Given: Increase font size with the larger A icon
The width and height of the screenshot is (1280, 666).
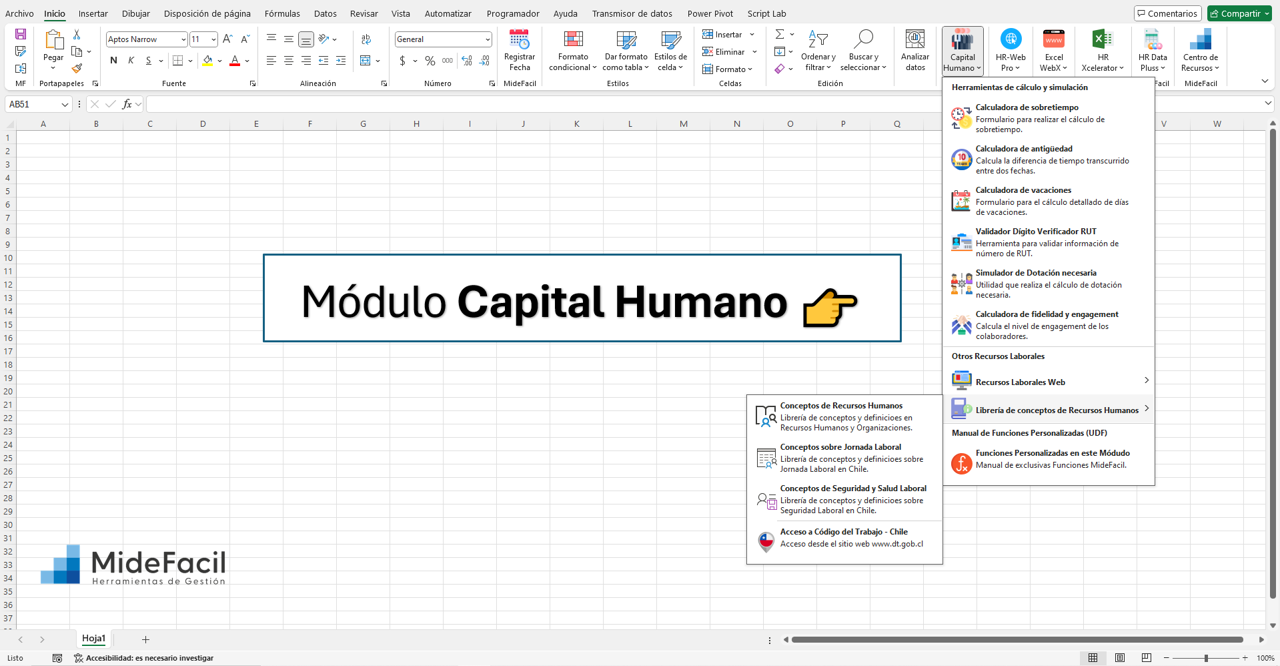Looking at the screenshot, I should (227, 39).
